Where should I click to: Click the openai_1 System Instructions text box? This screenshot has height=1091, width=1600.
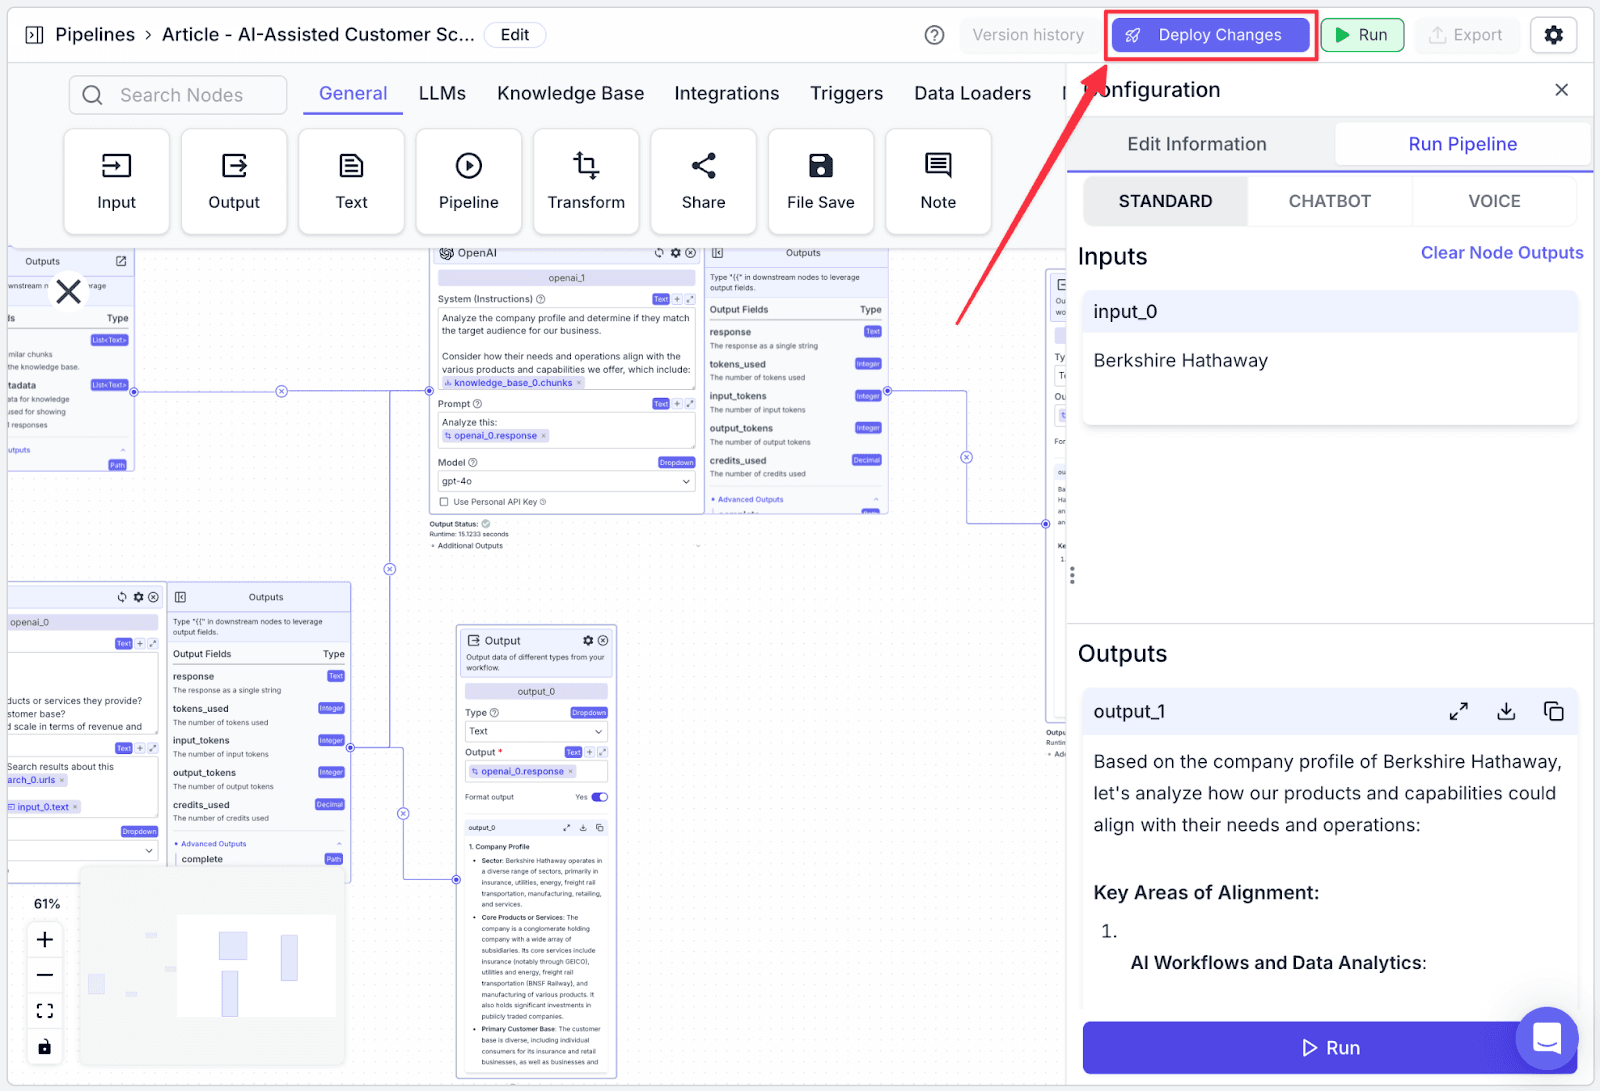(566, 349)
